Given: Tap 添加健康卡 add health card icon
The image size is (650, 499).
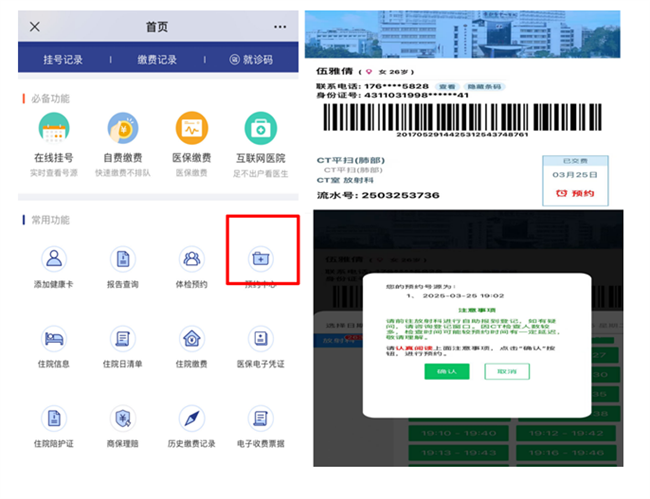Looking at the screenshot, I should 53,259.
